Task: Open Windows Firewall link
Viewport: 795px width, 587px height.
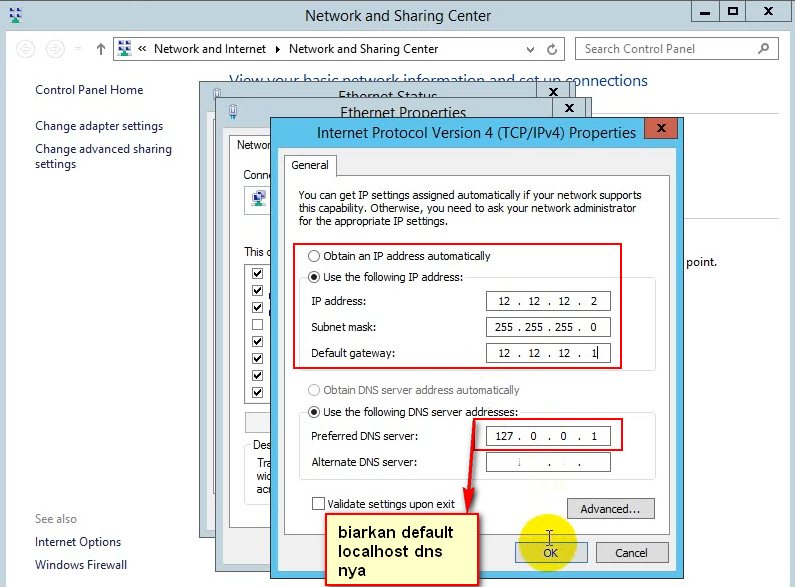Action: [81, 565]
